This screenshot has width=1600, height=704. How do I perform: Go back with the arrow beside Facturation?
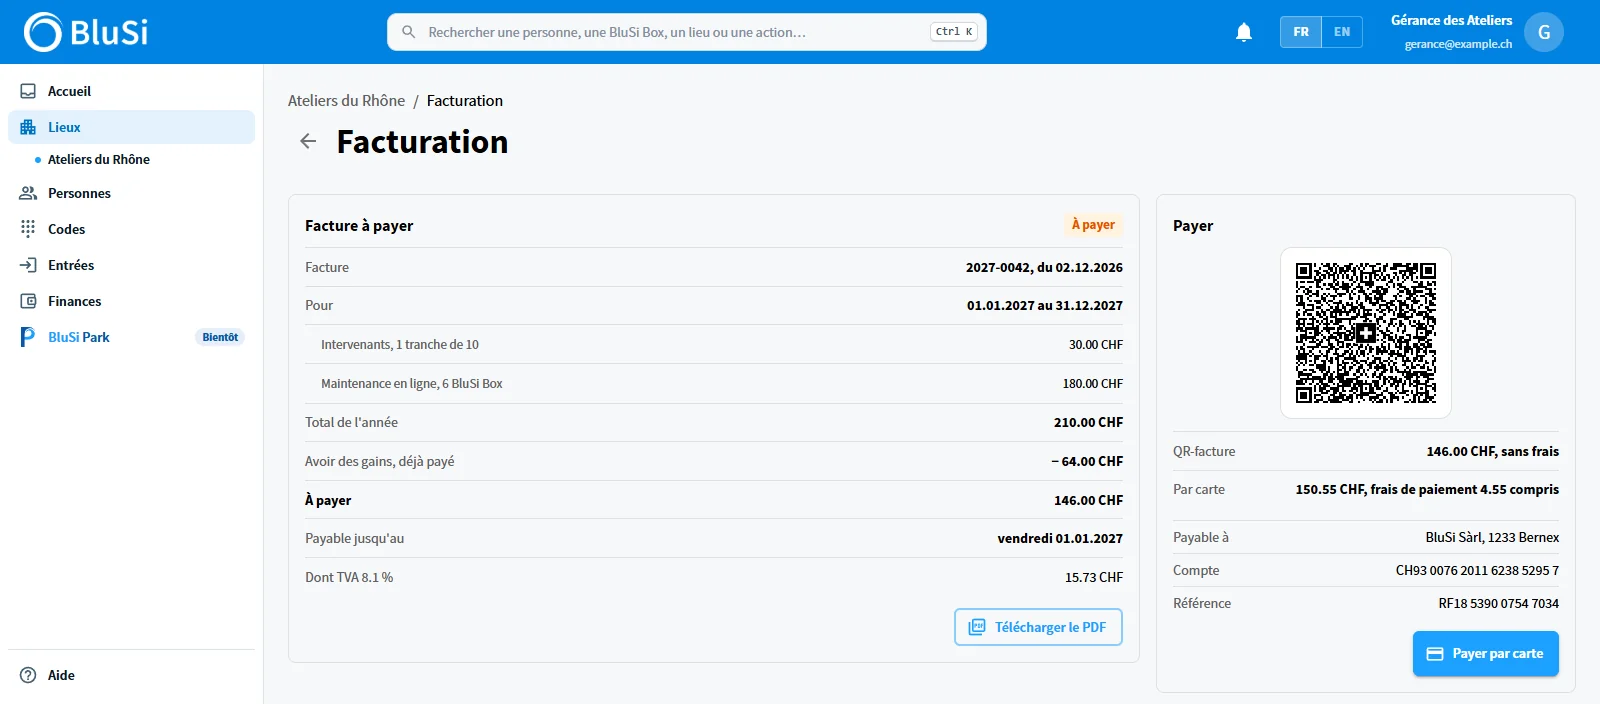coord(308,141)
